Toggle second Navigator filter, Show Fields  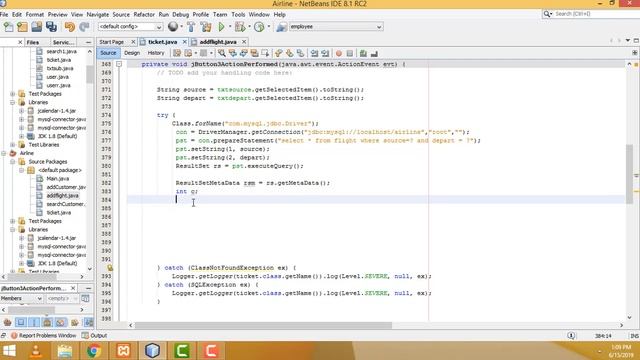click(21, 322)
